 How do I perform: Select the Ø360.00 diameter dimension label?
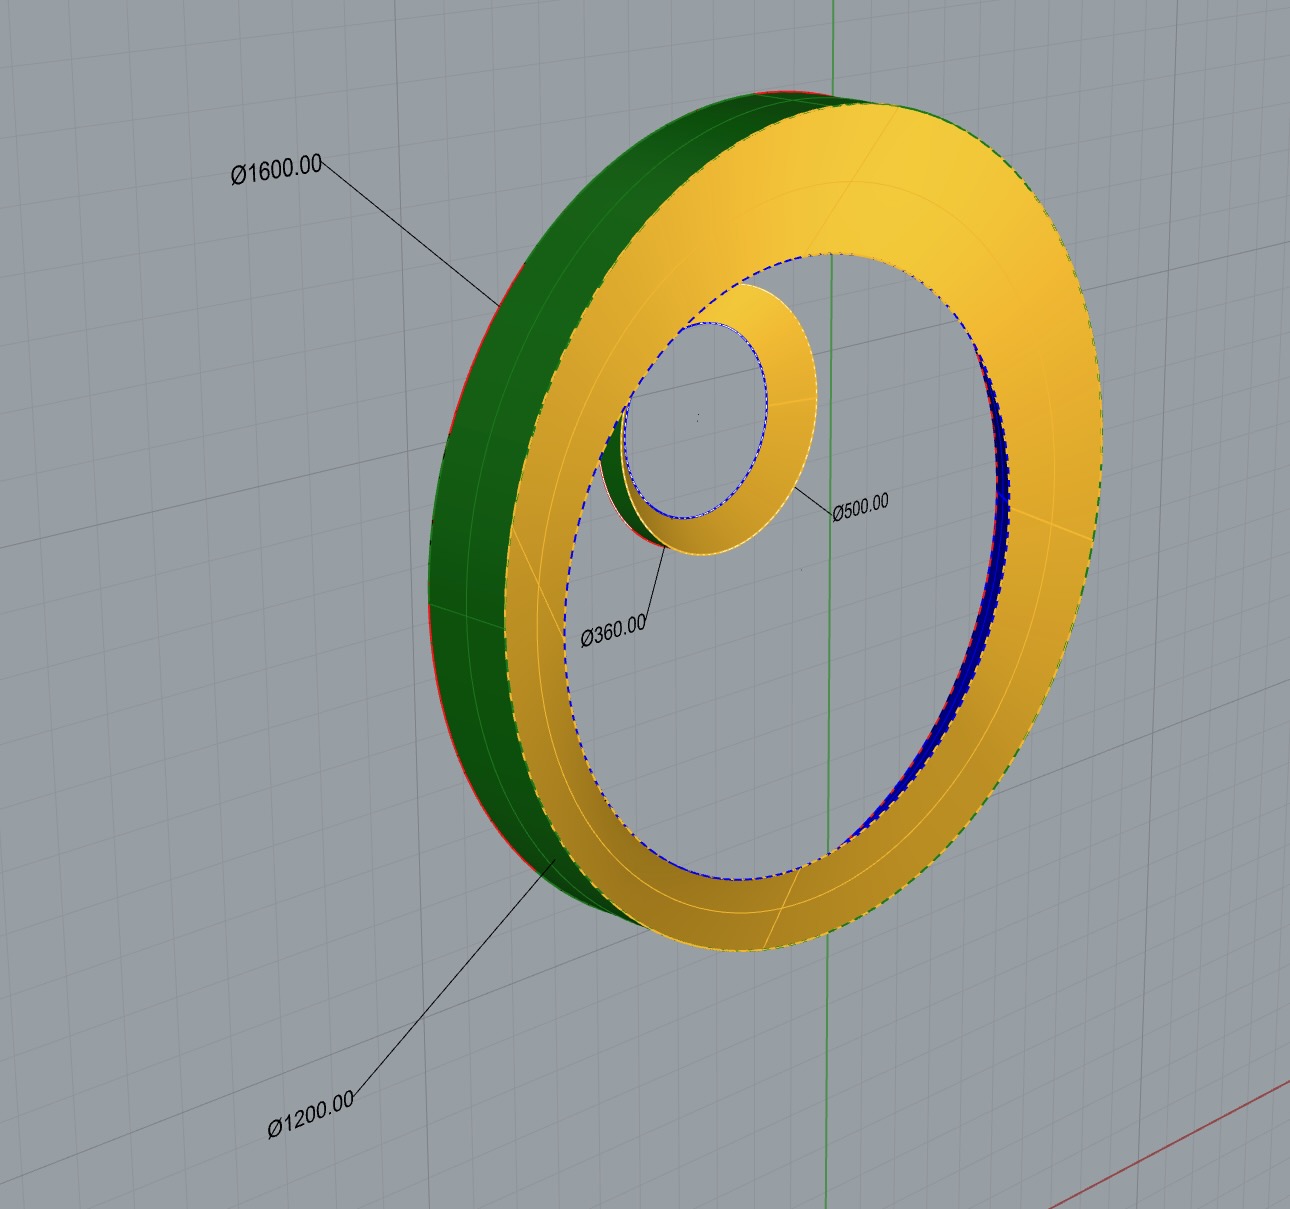pos(613,631)
